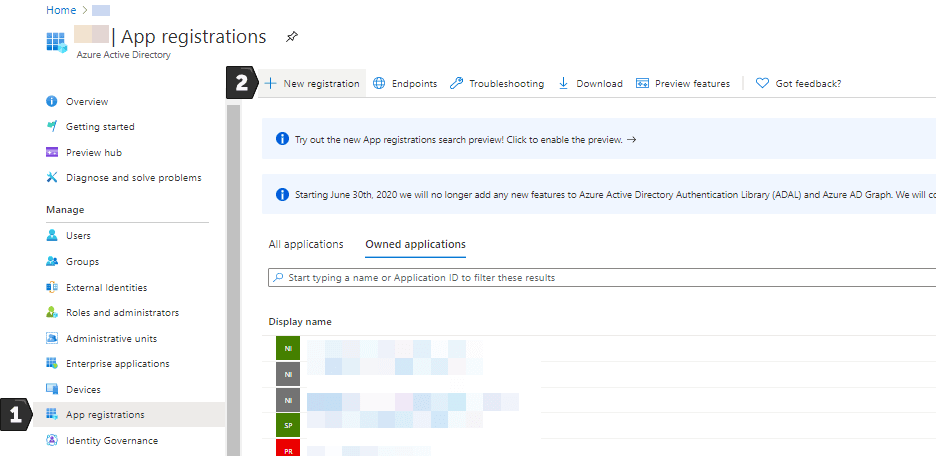Select the Owned applications tab
The height and width of the screenshot is (456, 936).
point(415,244)
